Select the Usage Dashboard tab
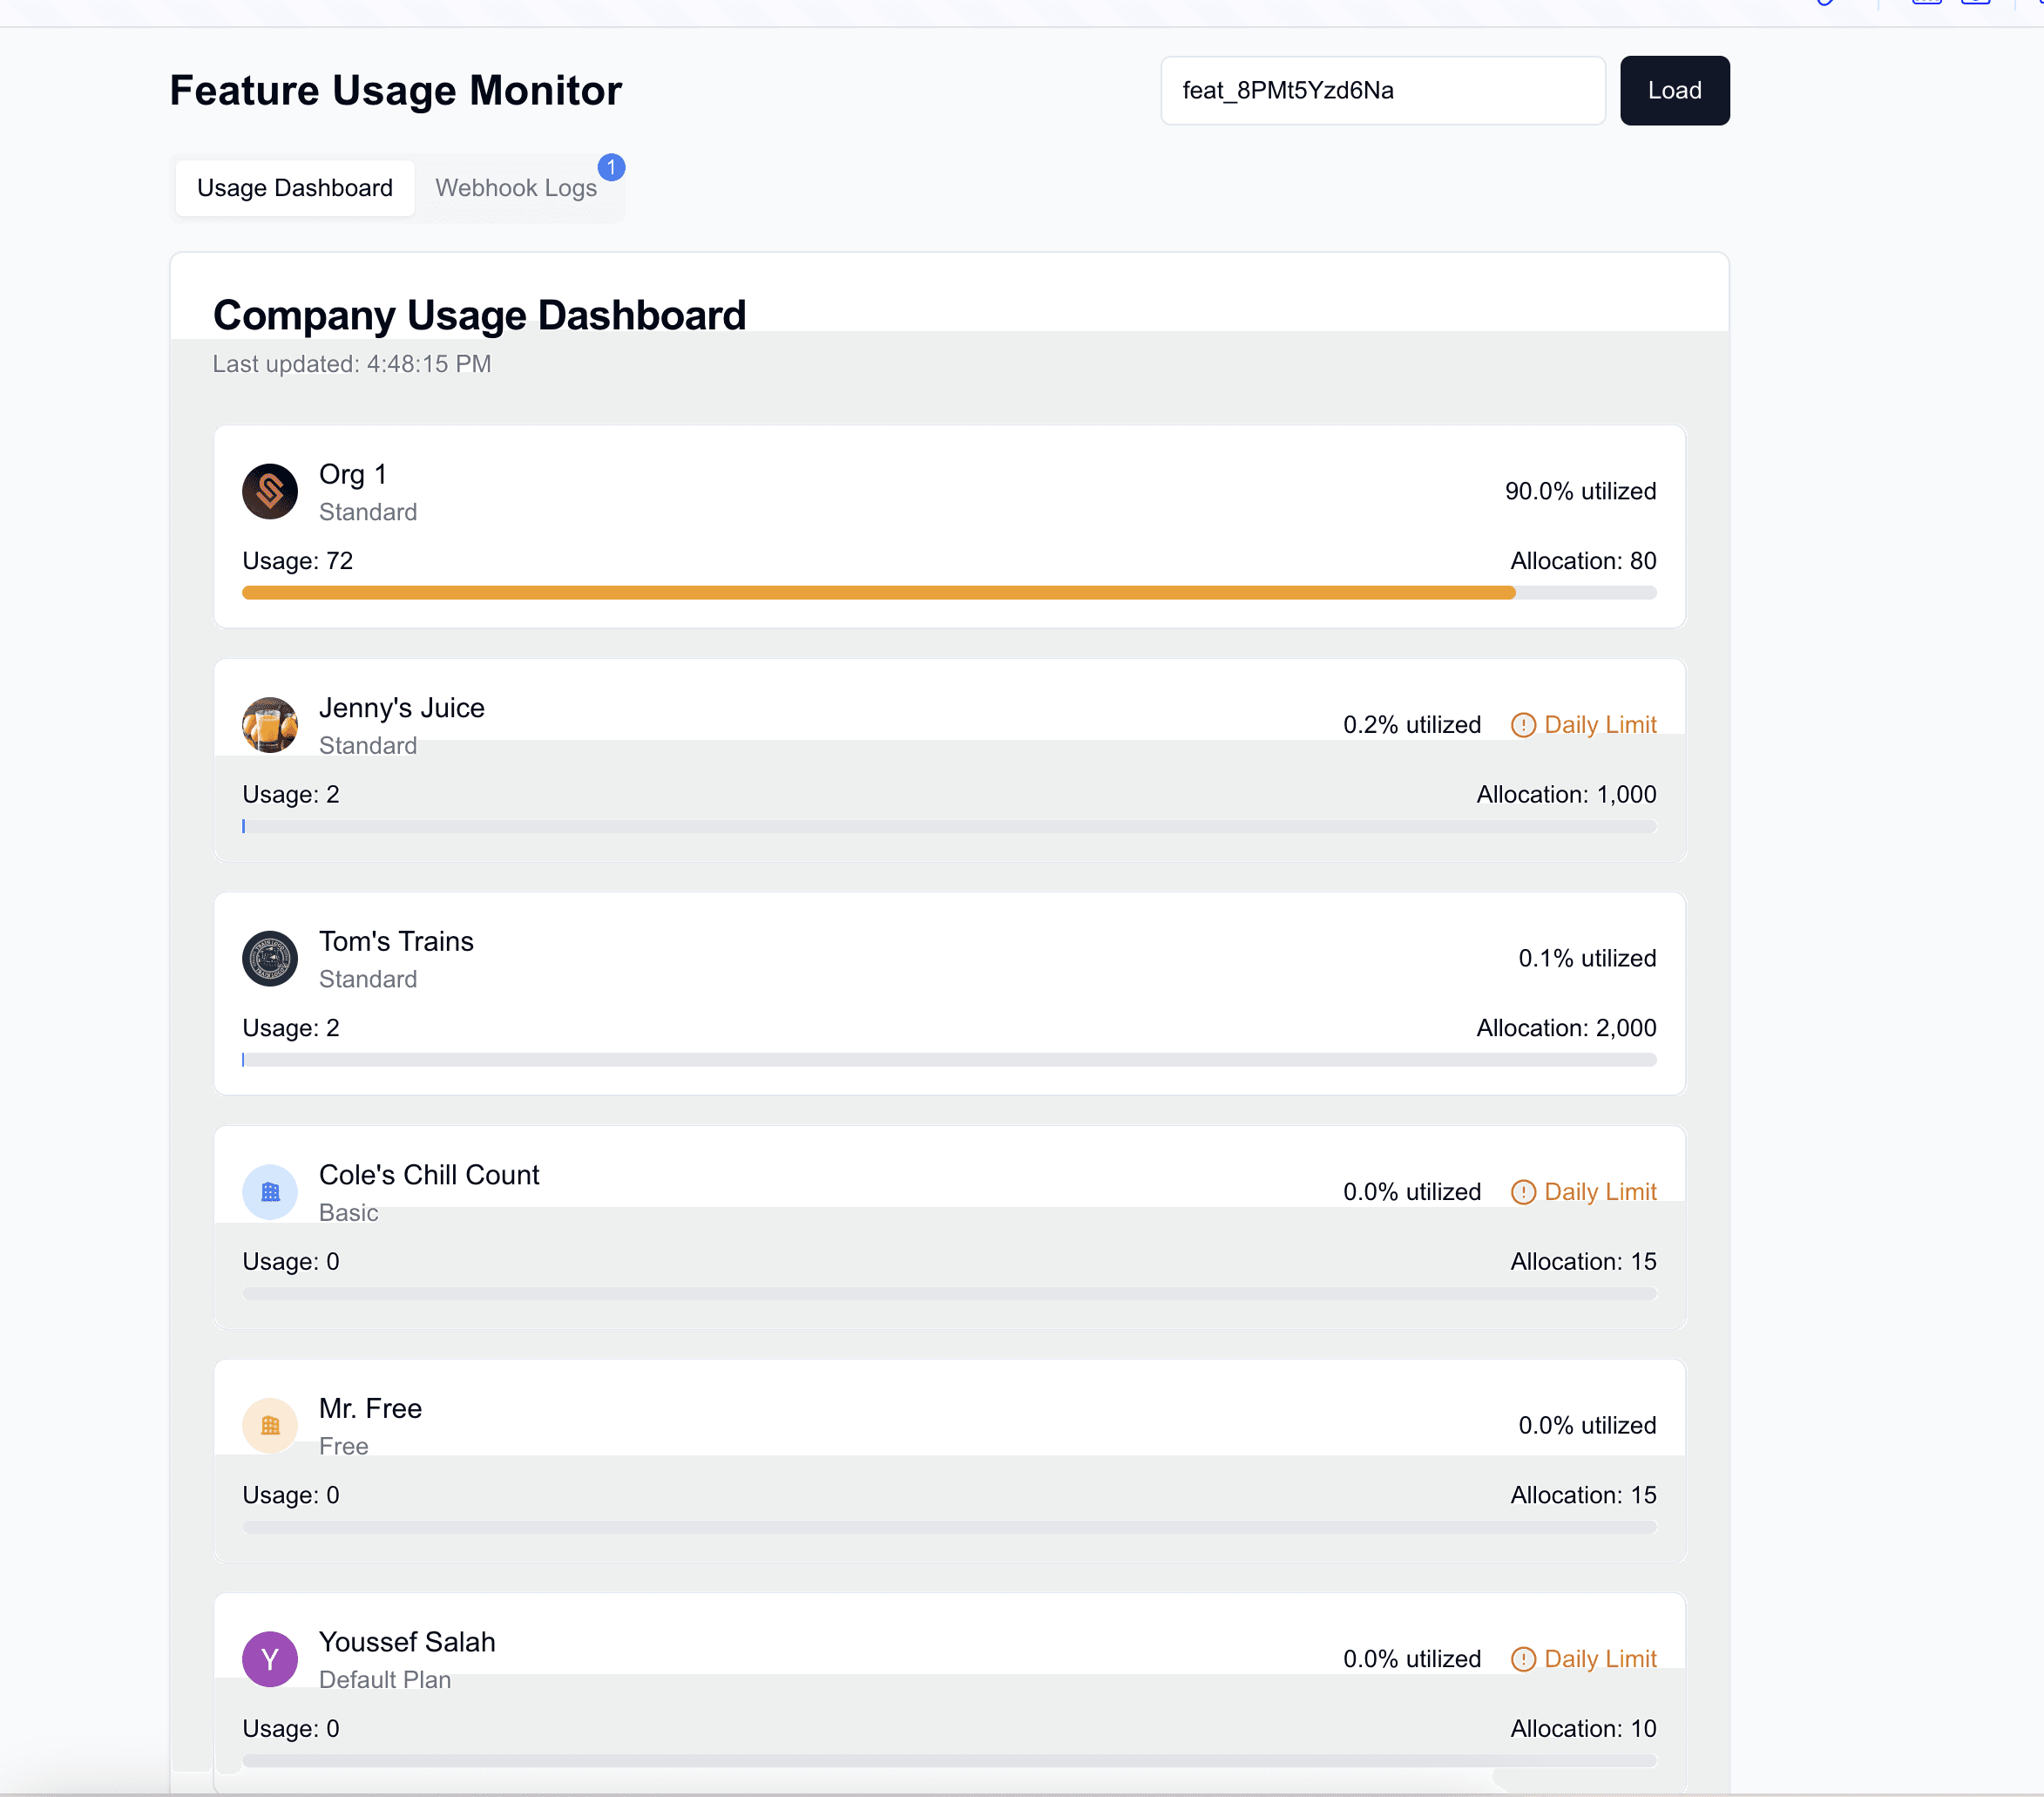This screenshot has height=1797, width=2044. click(294, 188)
